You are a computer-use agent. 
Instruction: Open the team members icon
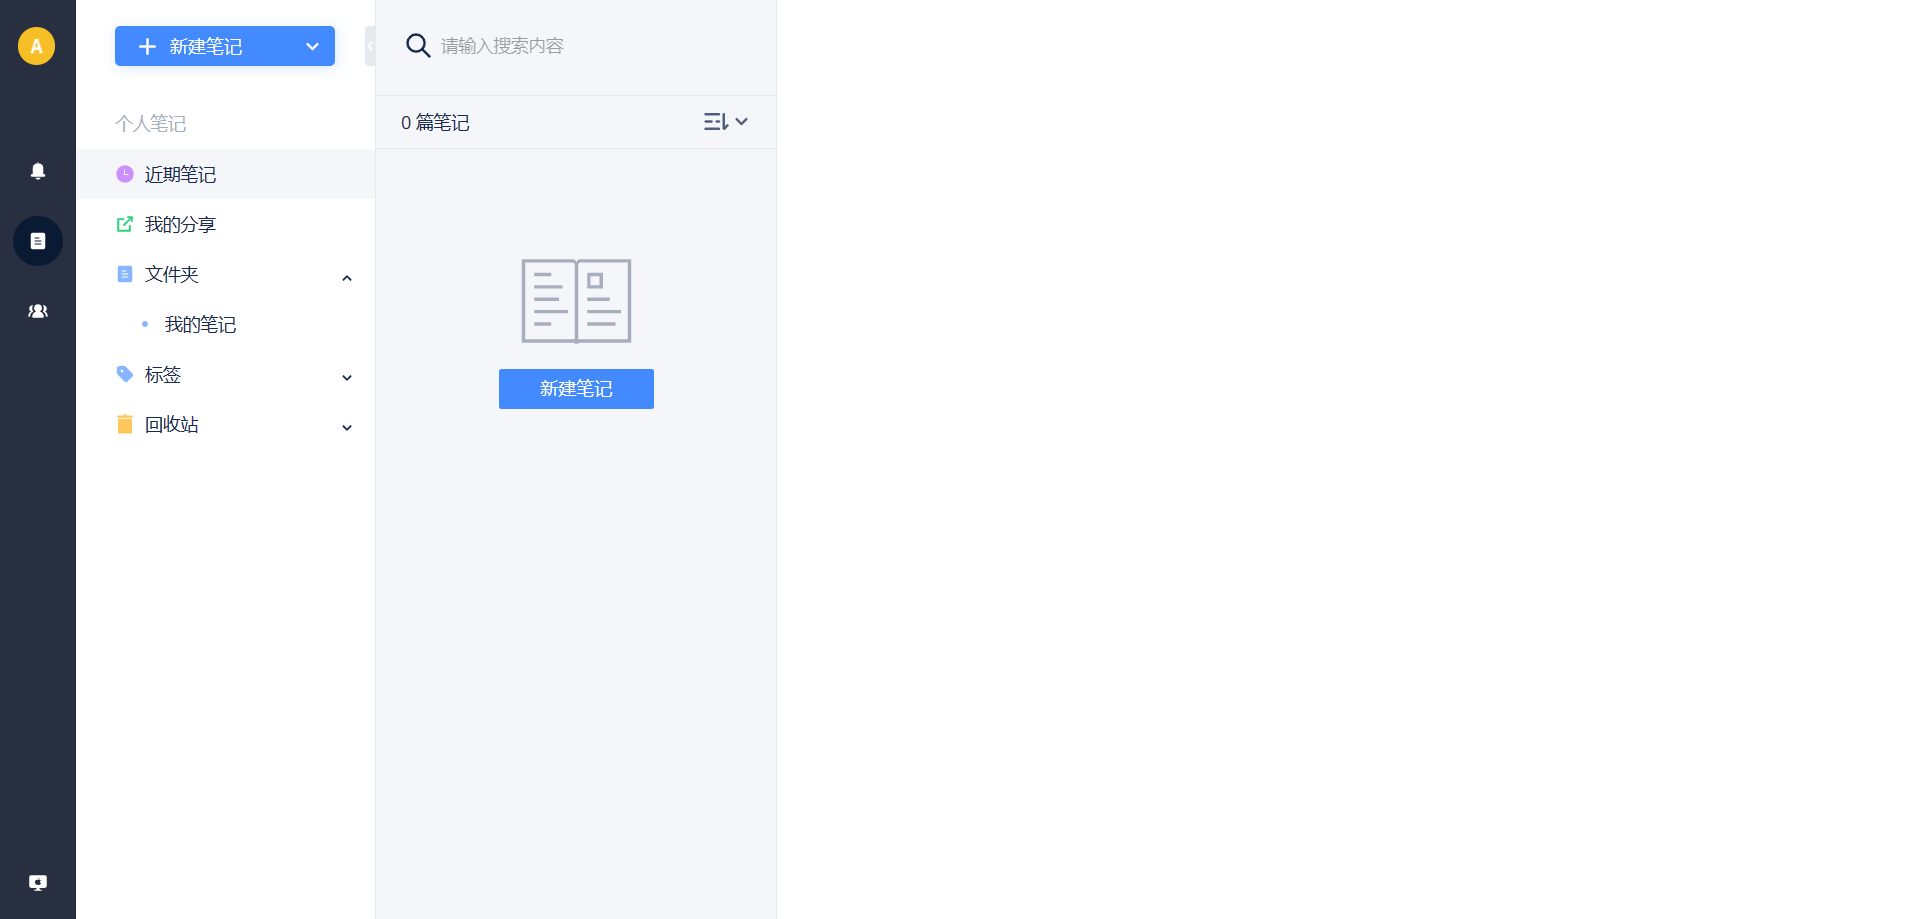pyautogui.click(x=38, y=311)
